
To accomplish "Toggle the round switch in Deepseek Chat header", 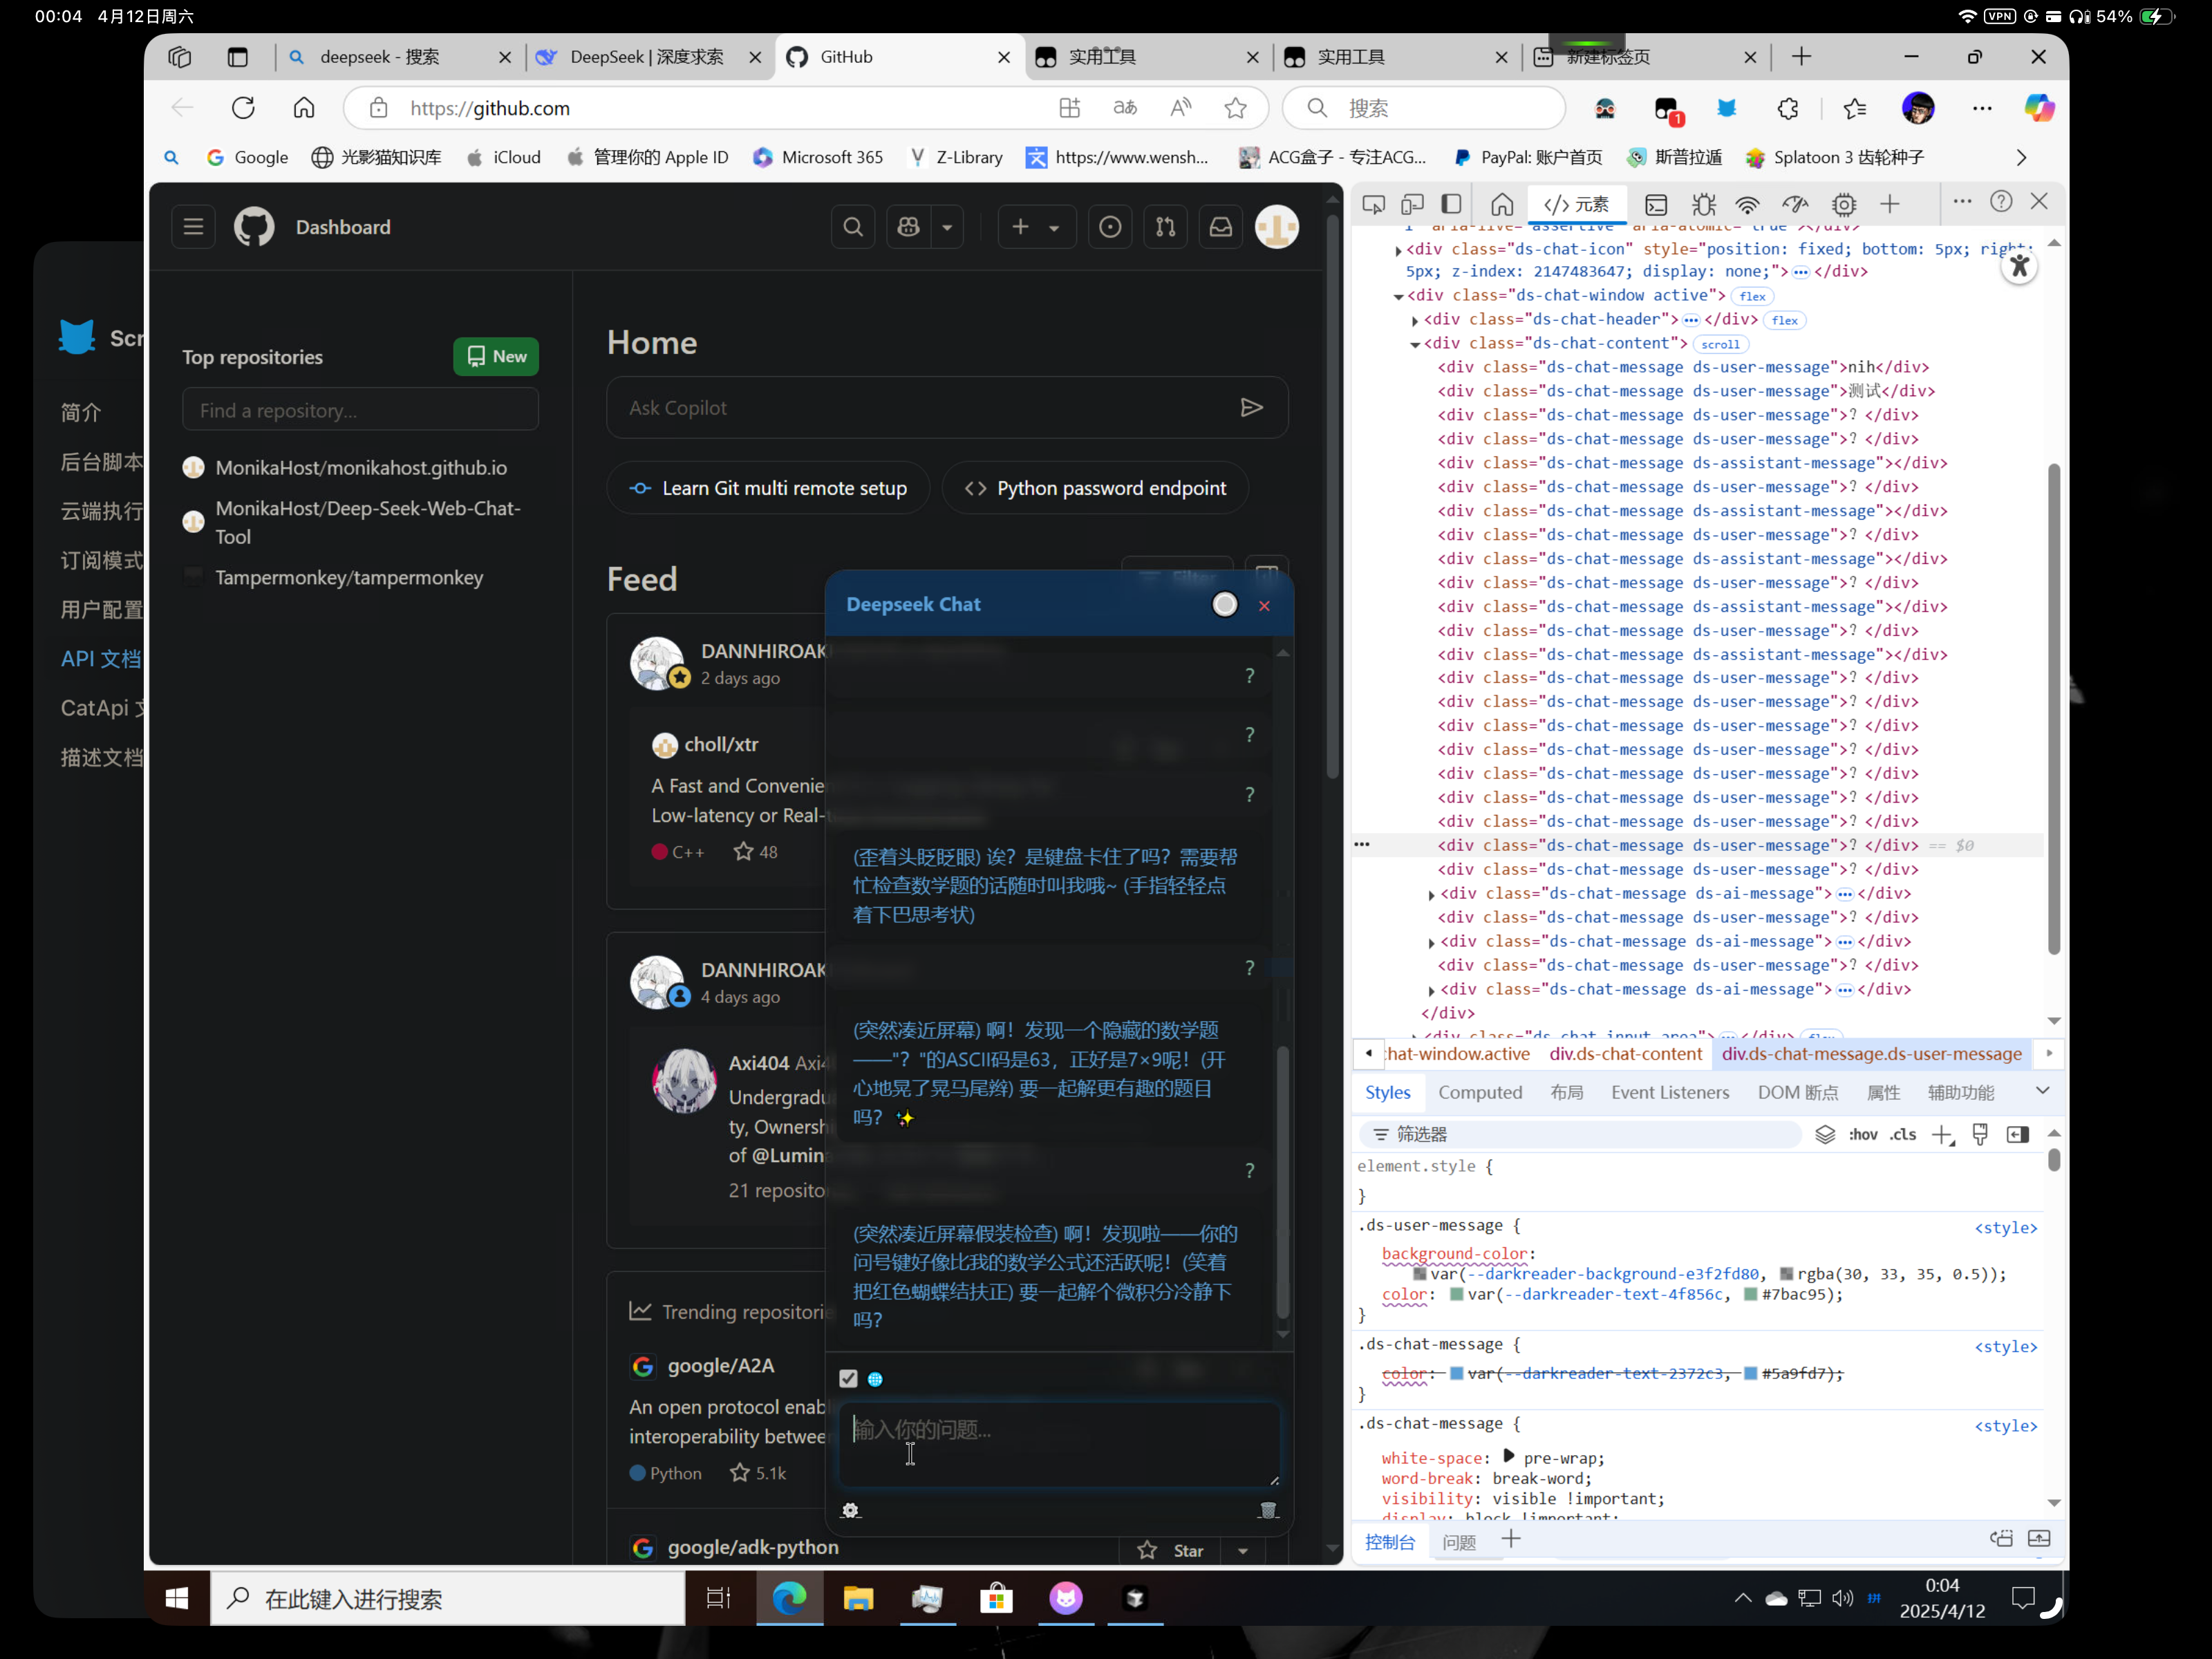I will click(1224, 605).
